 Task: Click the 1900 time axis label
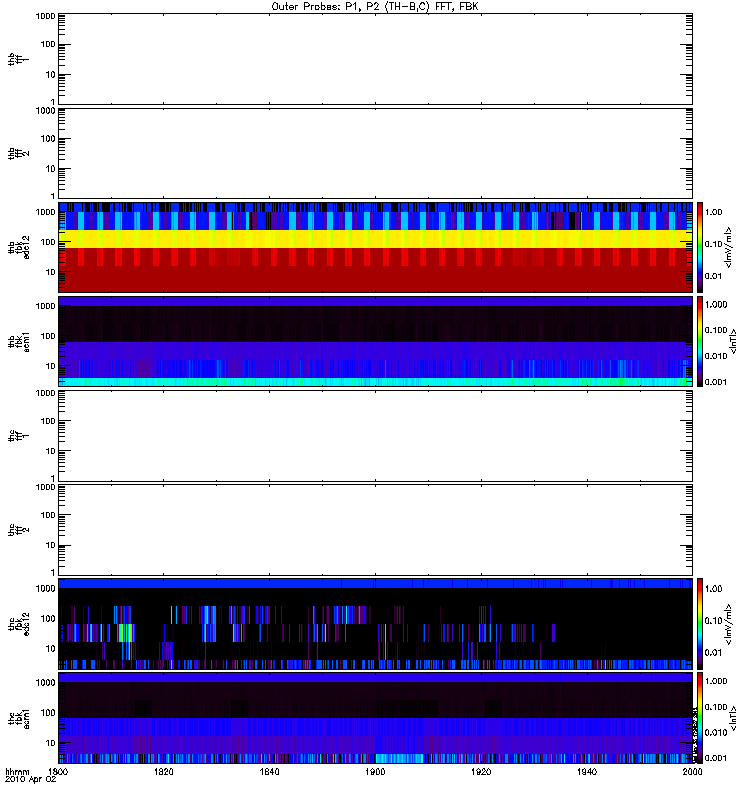375,771
